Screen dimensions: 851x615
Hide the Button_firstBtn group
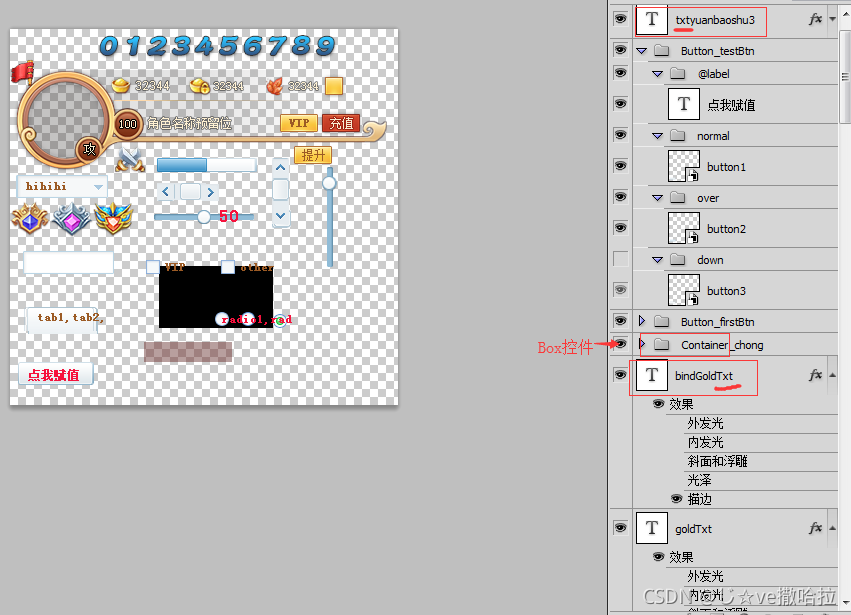(620, 320)
